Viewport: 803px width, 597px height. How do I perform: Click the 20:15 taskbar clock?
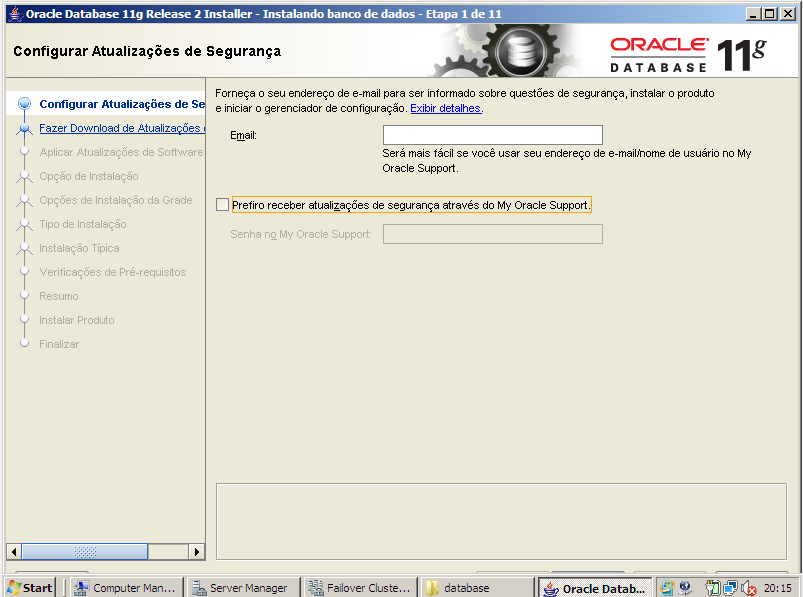coord(777,588)
